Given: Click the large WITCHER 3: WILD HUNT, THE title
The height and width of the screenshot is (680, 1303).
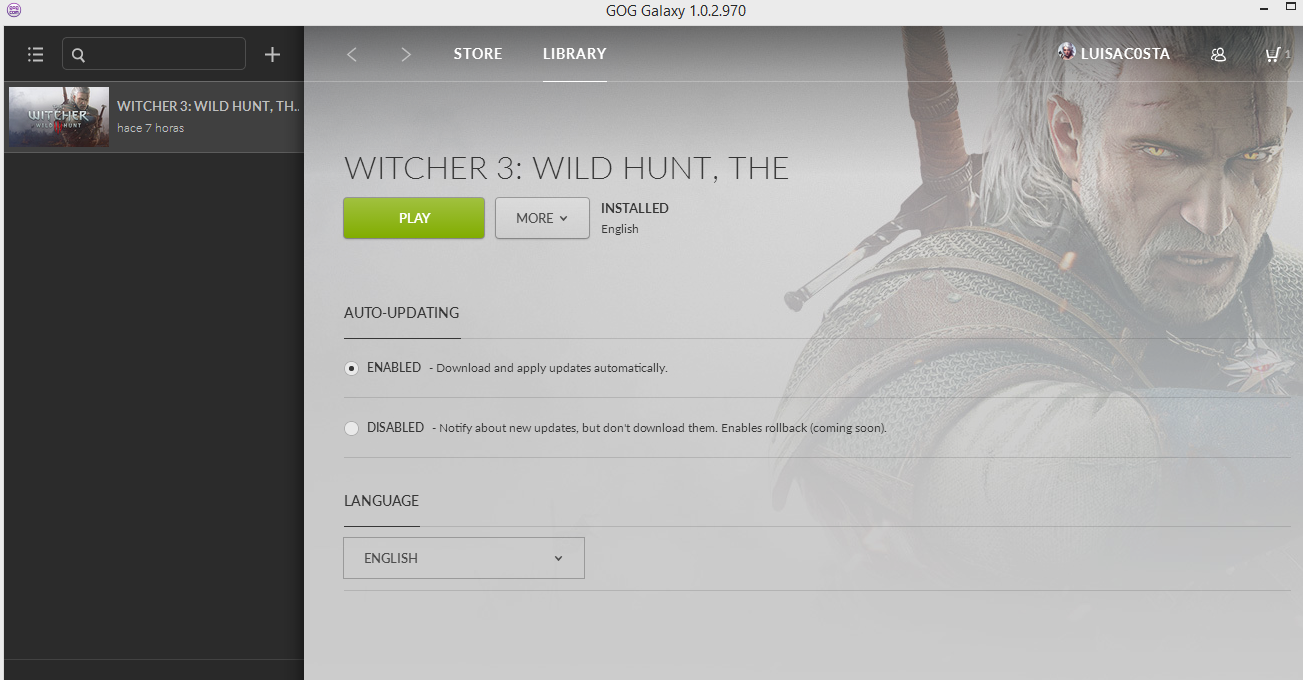Looking at the screenshot, I should tap(566, 168).
